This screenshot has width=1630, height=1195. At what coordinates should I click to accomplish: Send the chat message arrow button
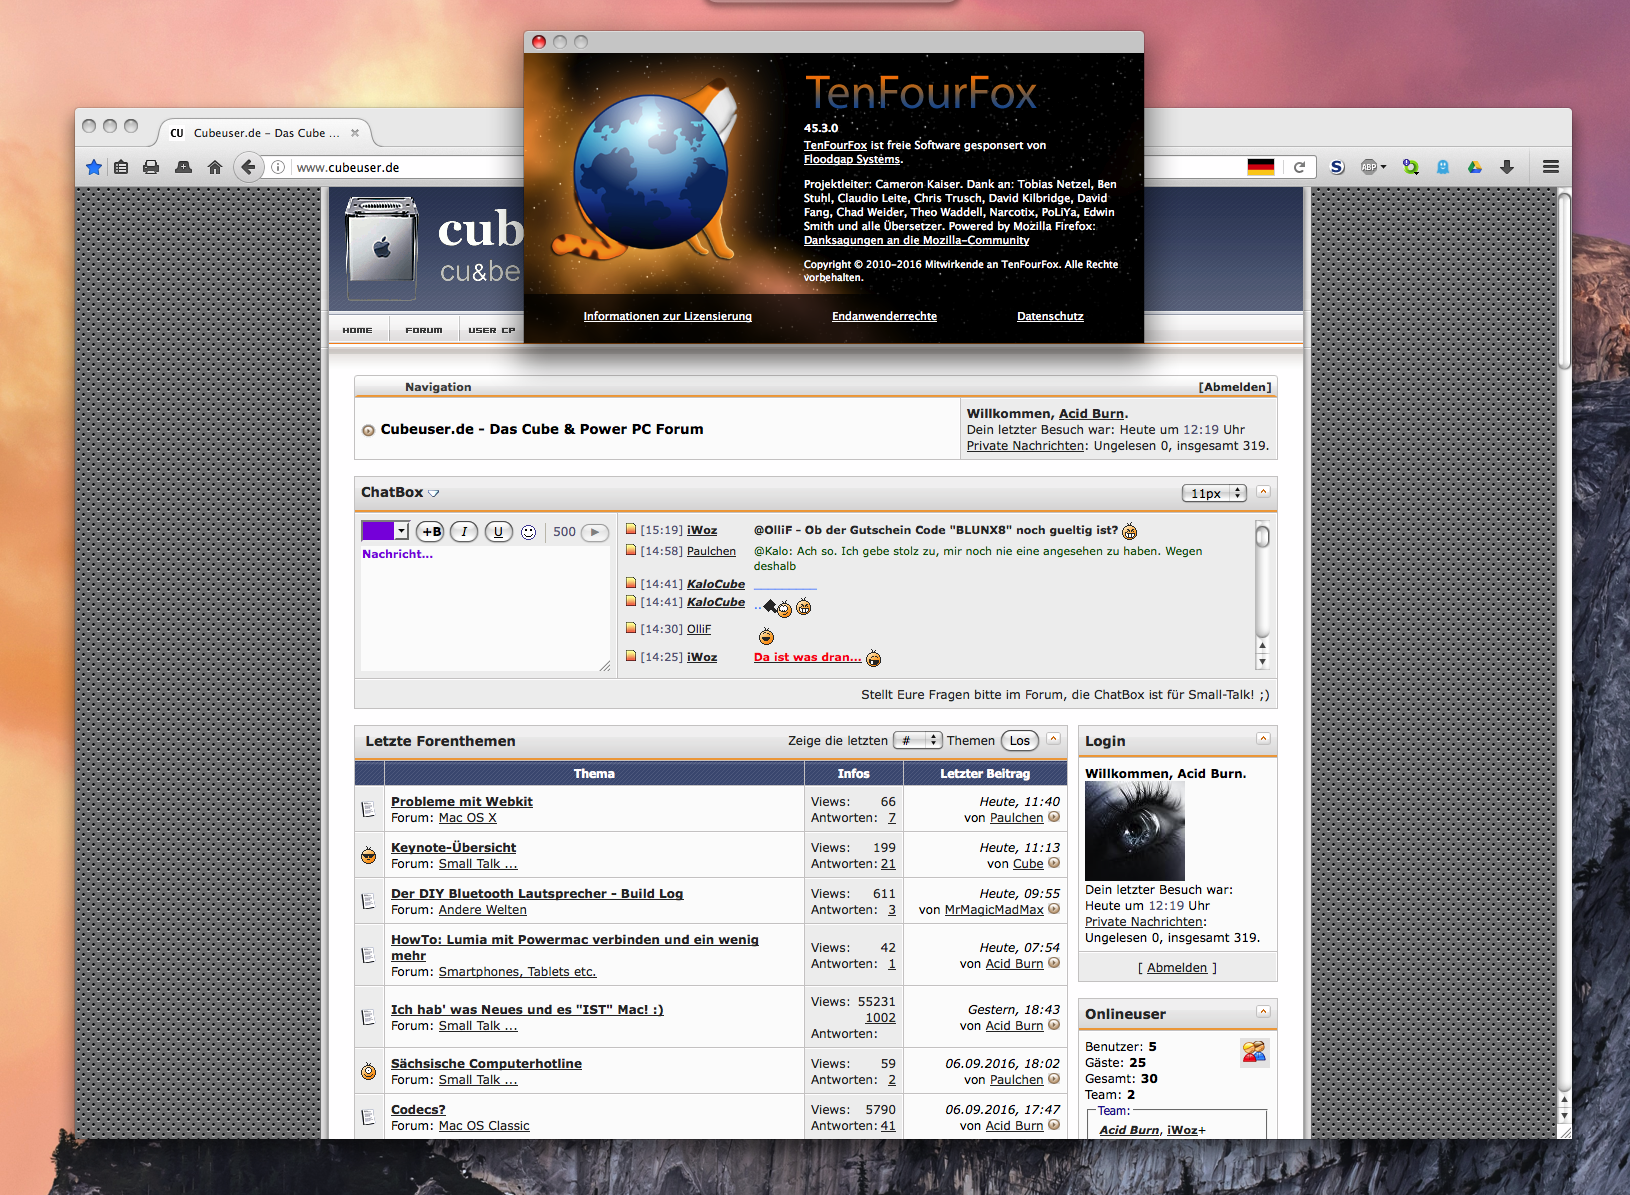(x=595, y=532)
